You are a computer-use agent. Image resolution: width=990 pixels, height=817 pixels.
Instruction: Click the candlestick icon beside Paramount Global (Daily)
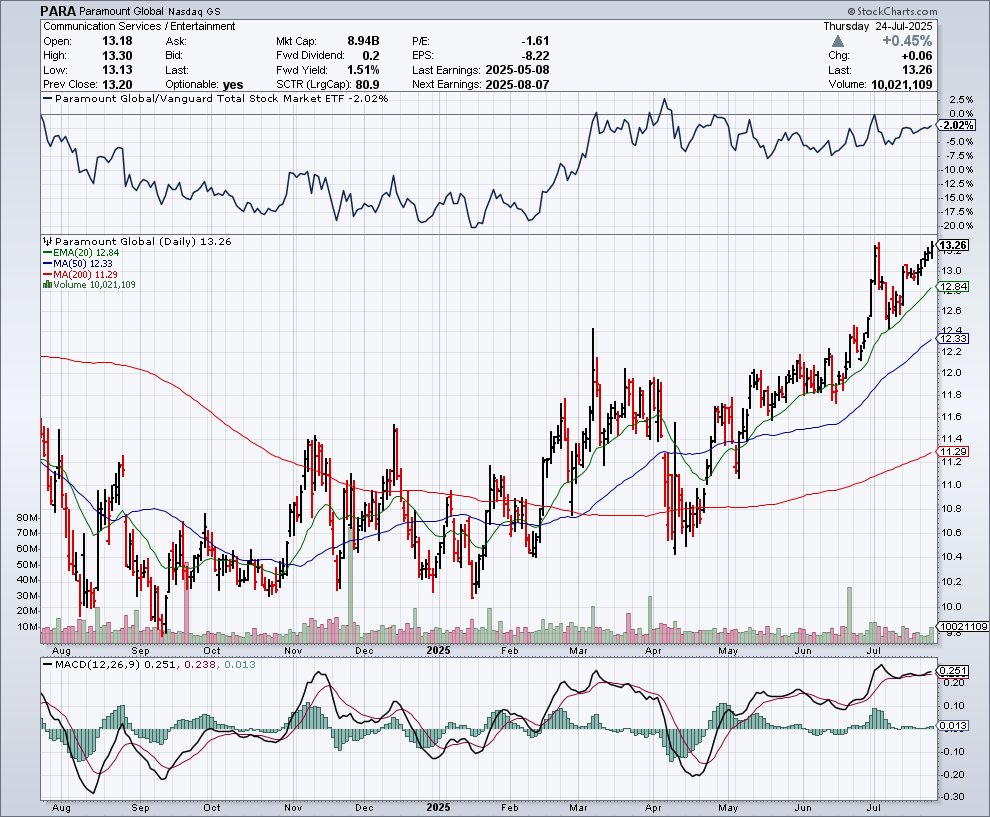pyautogui.click(x=47, y=241)
